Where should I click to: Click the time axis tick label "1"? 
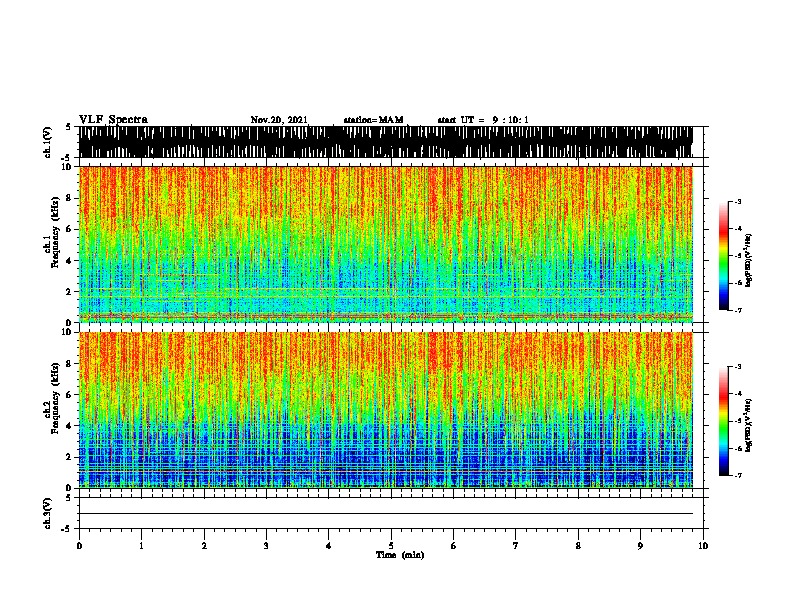(x=141, y=546)
